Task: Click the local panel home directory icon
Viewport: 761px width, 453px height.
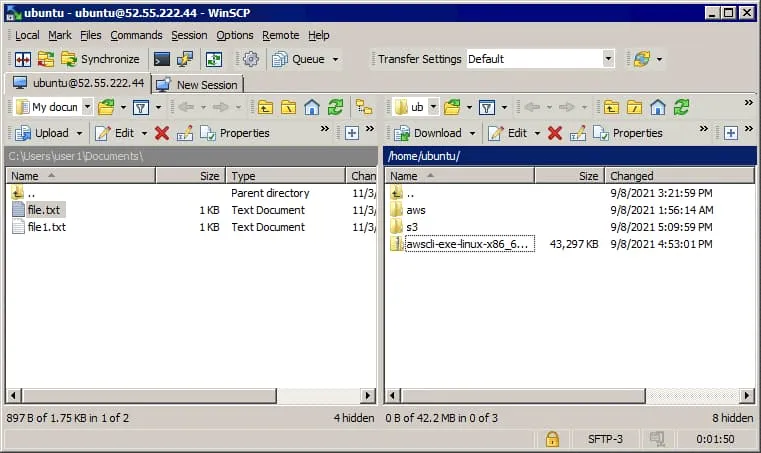Action: point(312,107)
